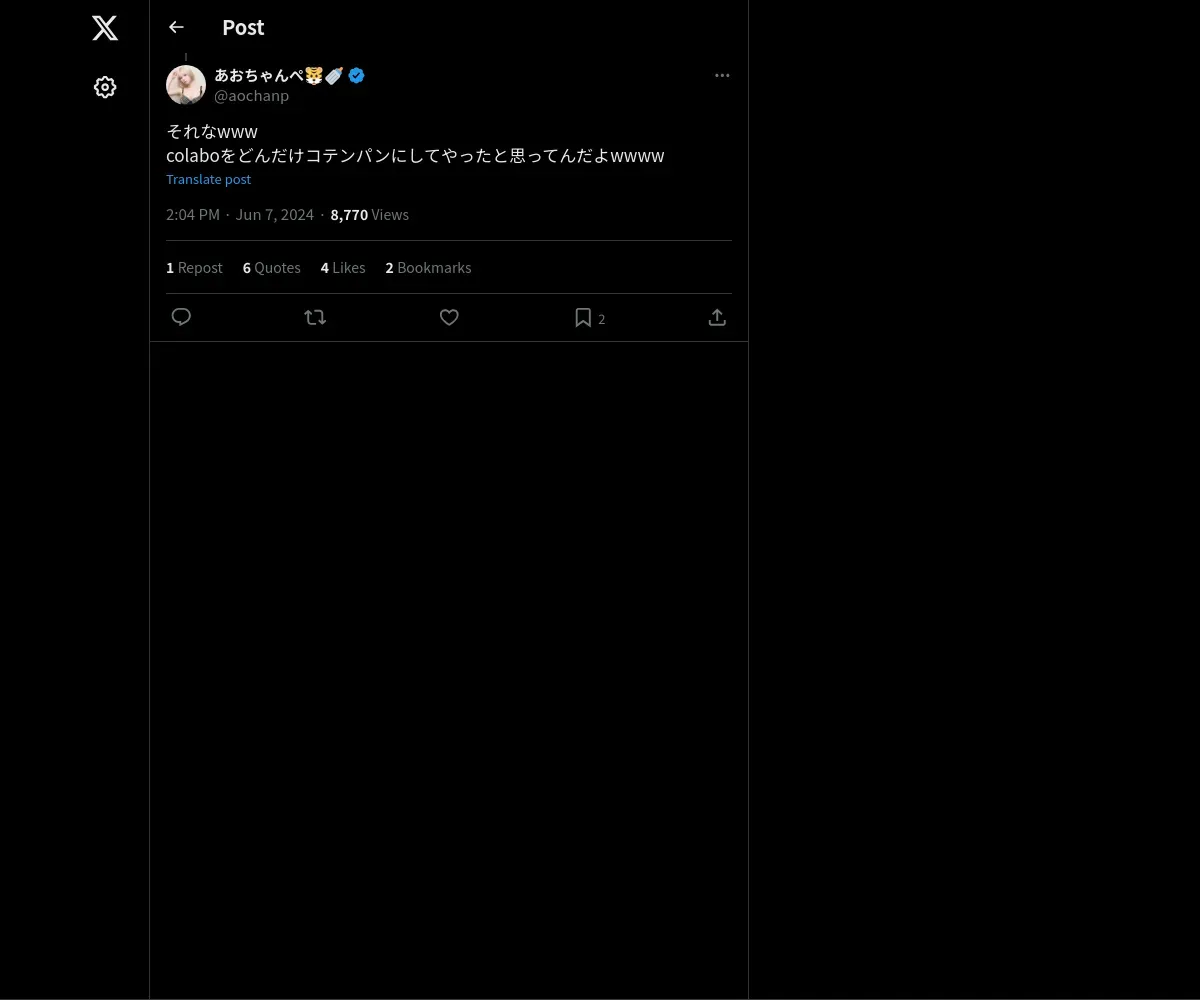The image size is (1200, 1000).
Task: View the 4 Likes count
Action: [343, 268]
